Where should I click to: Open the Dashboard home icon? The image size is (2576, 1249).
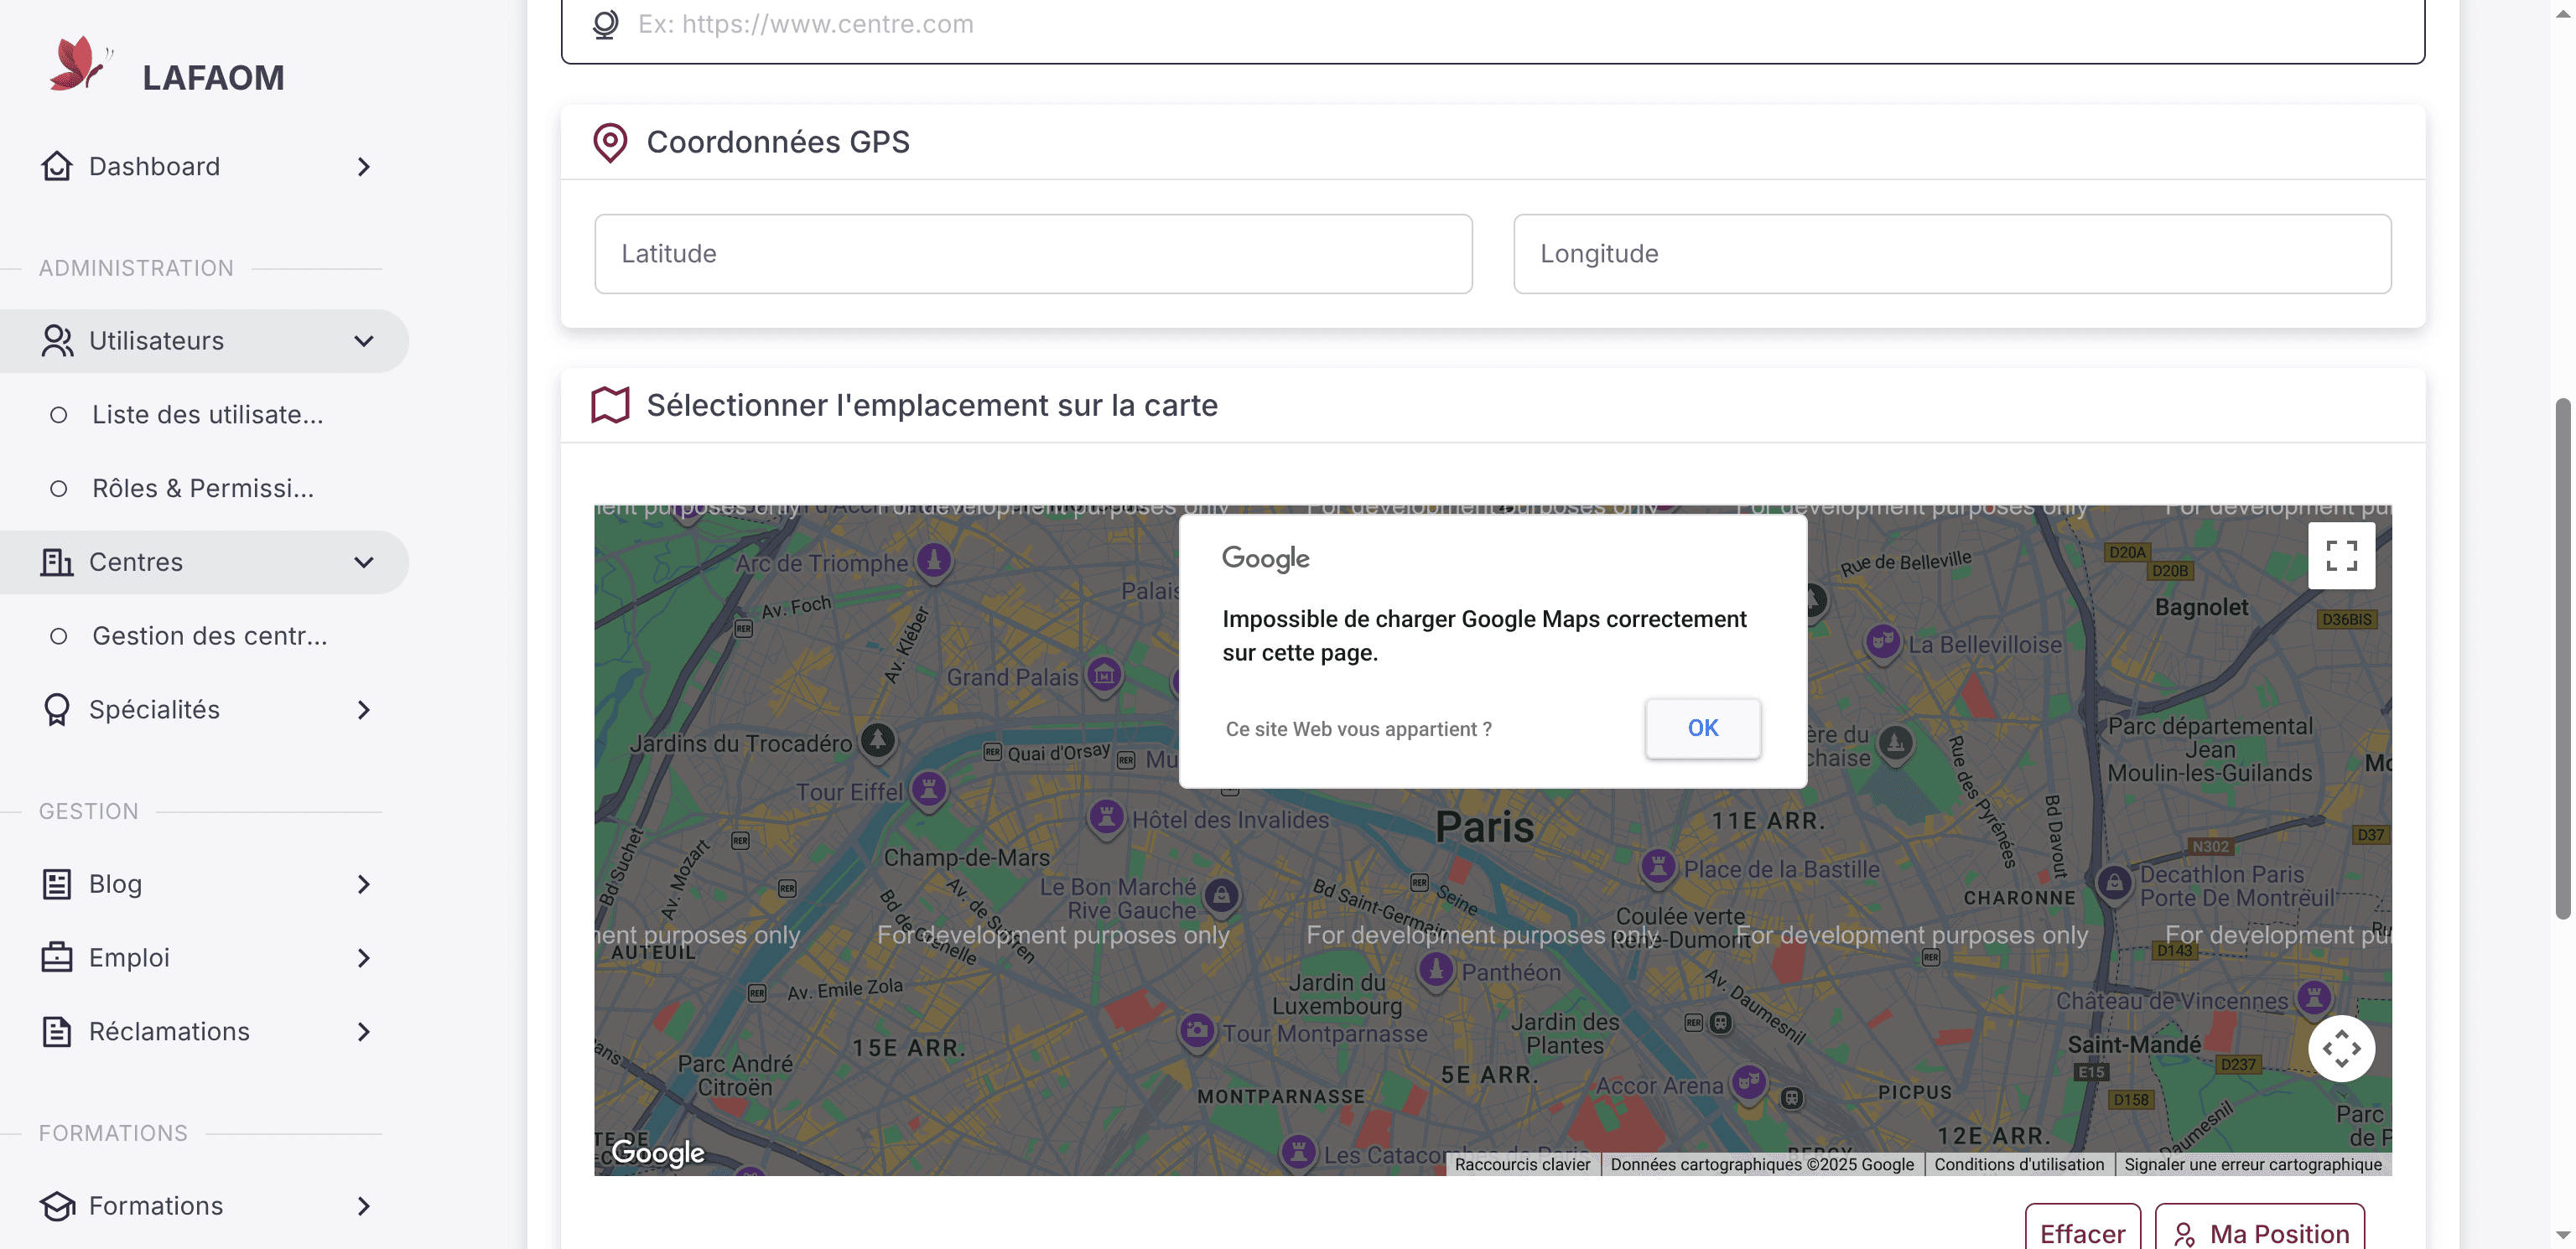point(57,166)
